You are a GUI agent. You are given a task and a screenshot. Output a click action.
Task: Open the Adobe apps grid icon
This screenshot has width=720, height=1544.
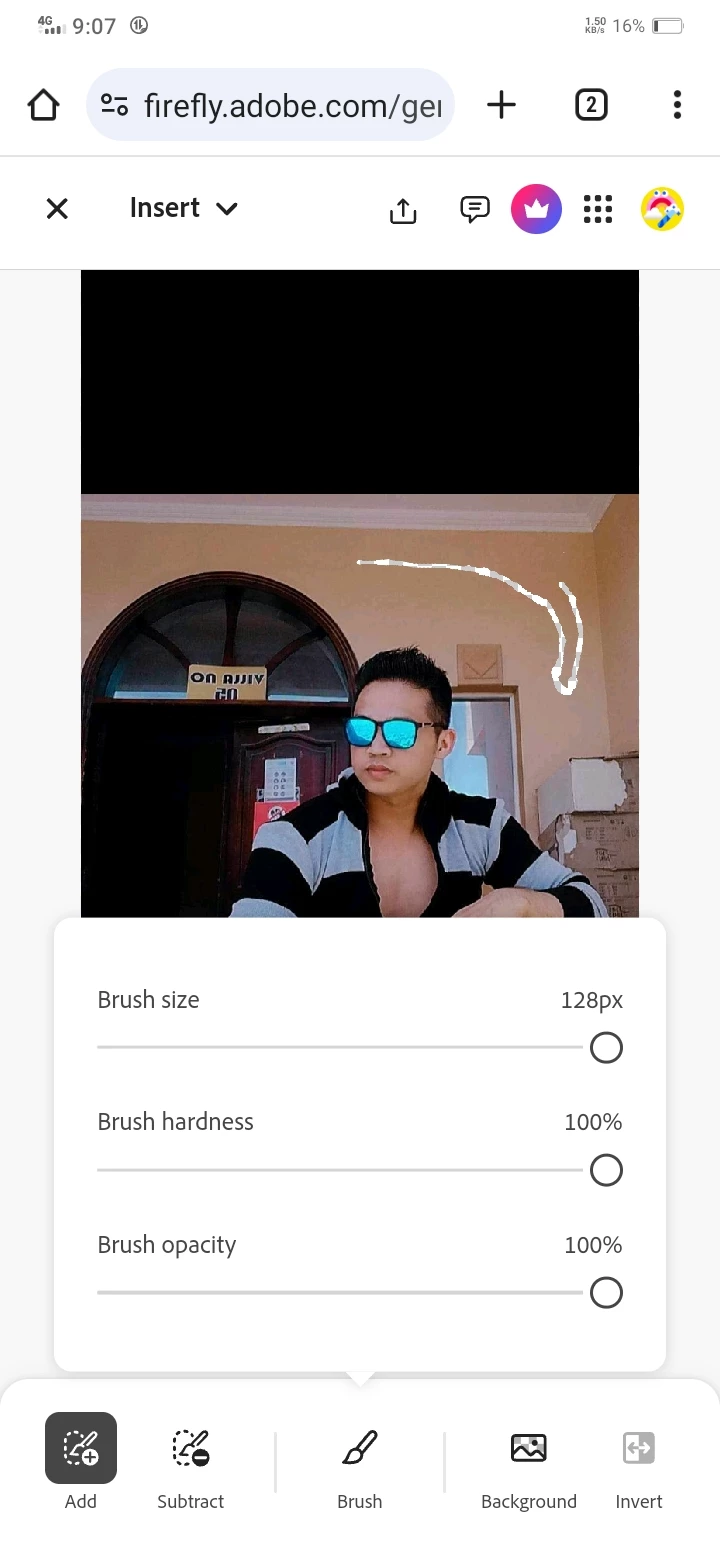click(598, 209)
